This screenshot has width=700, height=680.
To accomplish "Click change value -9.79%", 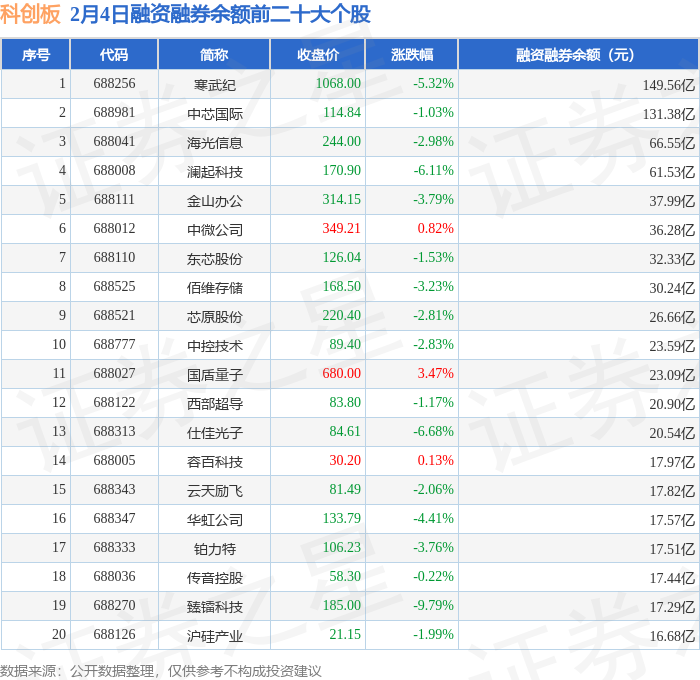I will 433,606.
